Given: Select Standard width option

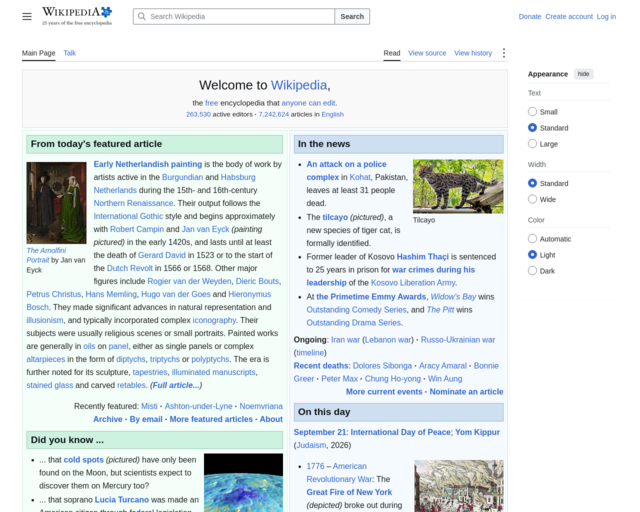Looking at the screenshot, I should click(x=532, y=183).
